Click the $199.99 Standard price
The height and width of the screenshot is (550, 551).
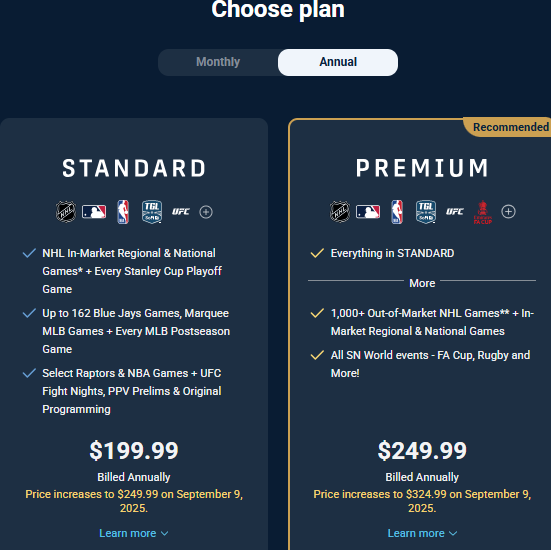[x=134, y=451]
